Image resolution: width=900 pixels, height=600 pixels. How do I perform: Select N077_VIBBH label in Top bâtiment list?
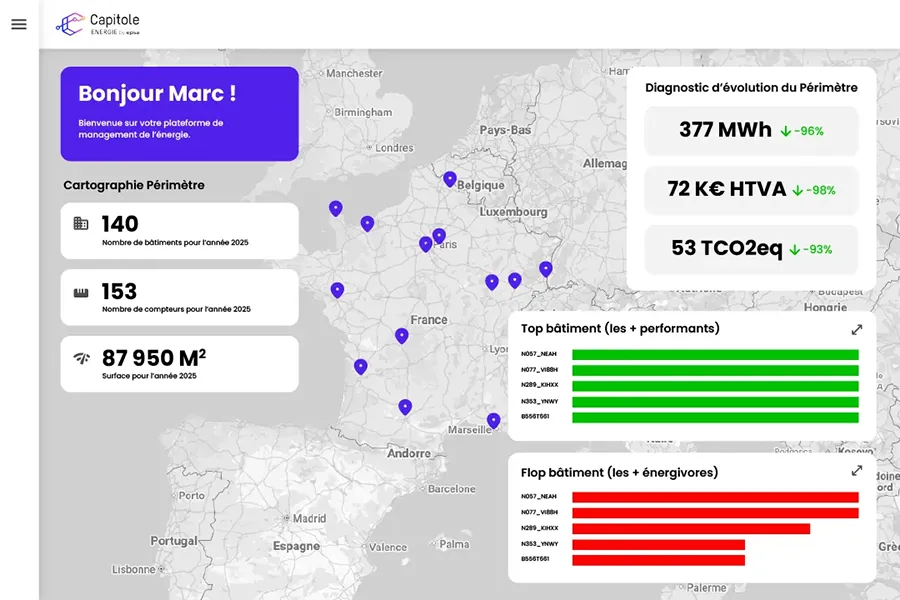click(x=539, y=370)
